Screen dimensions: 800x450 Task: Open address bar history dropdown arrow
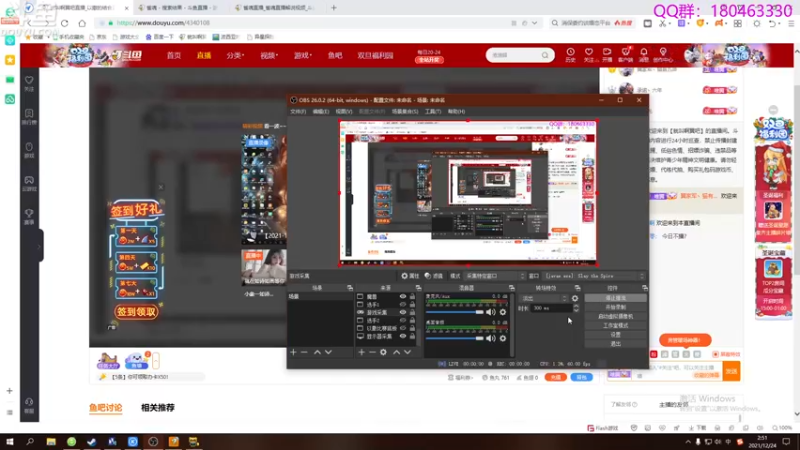534,23
